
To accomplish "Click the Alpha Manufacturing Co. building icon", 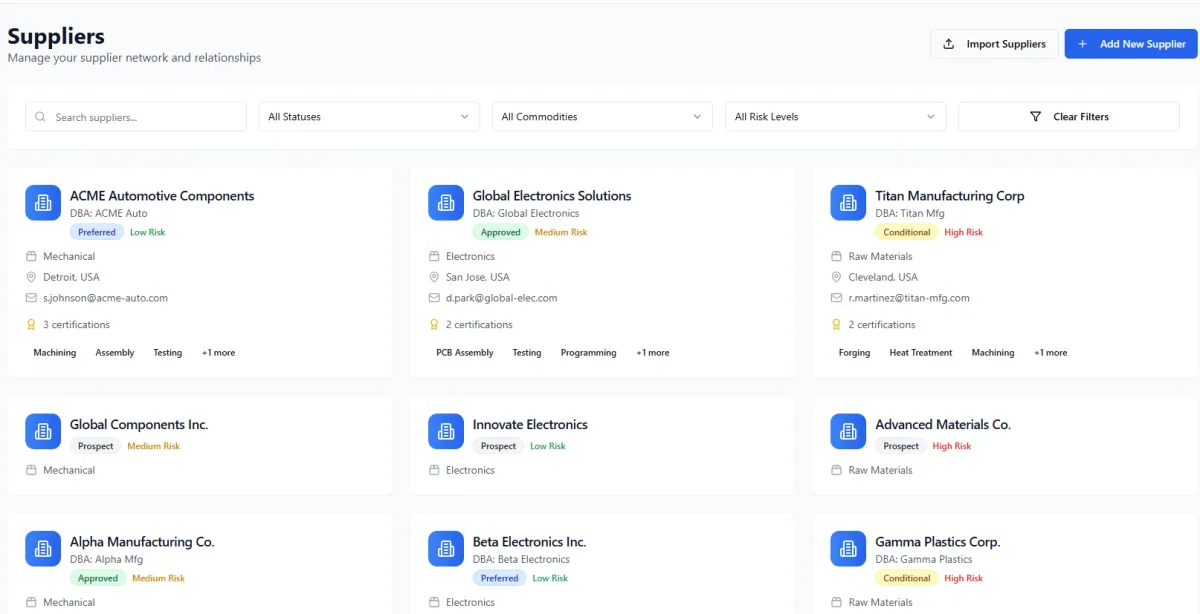I will coord(43,549).
